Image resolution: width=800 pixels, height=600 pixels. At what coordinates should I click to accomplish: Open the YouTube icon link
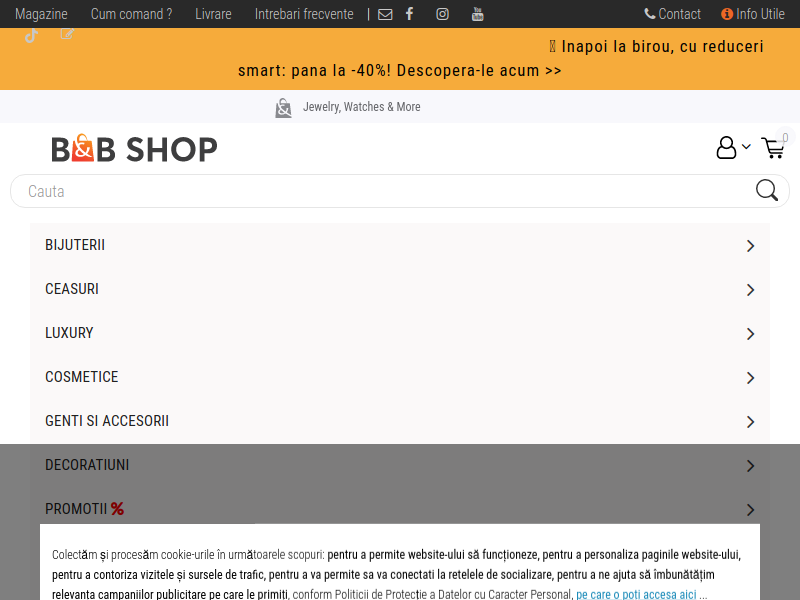click(477, 14)
